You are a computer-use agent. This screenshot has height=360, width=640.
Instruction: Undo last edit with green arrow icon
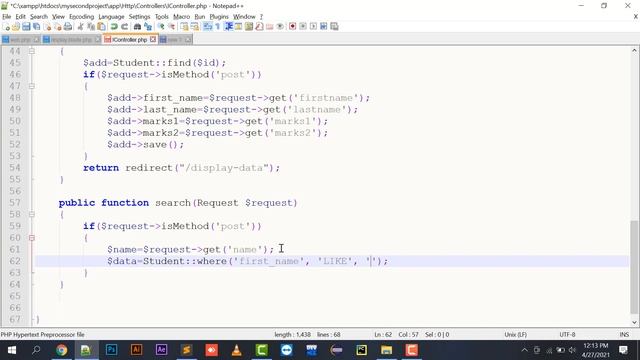[x=114, y=27]
